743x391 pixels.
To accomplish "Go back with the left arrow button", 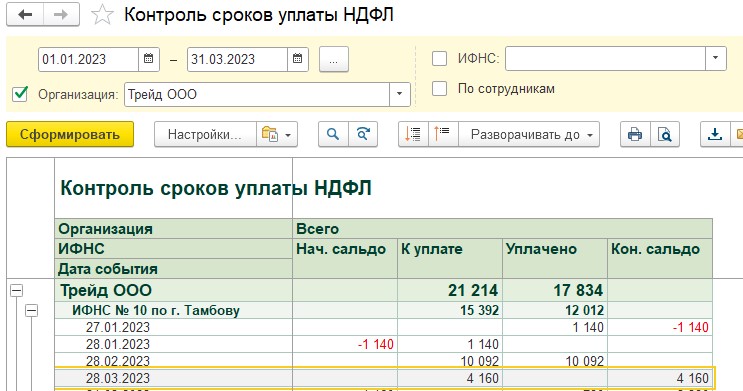I will pos(25,15).
